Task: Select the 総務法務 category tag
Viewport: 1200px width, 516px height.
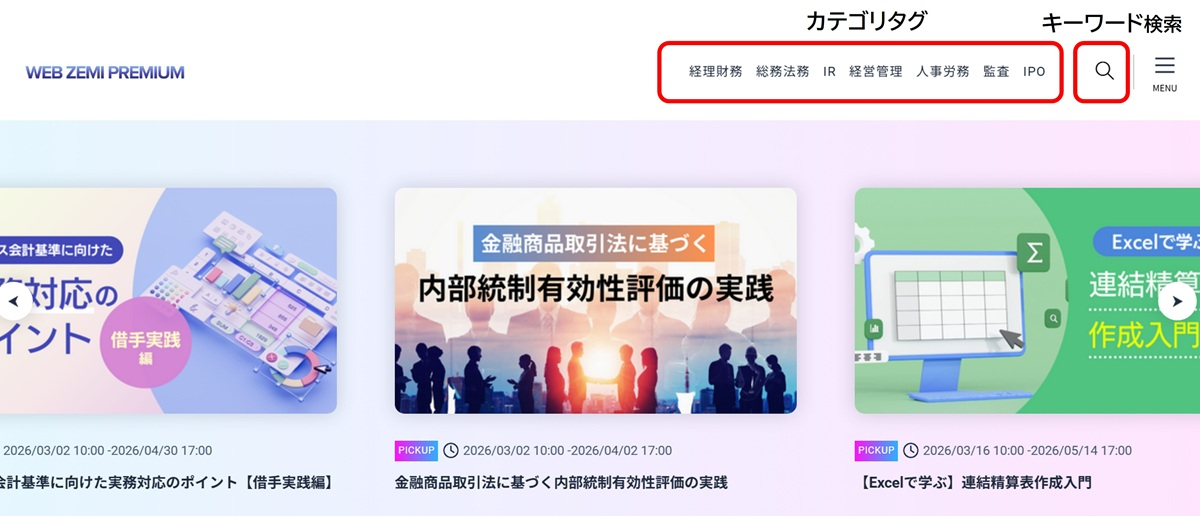Action: 782,72
